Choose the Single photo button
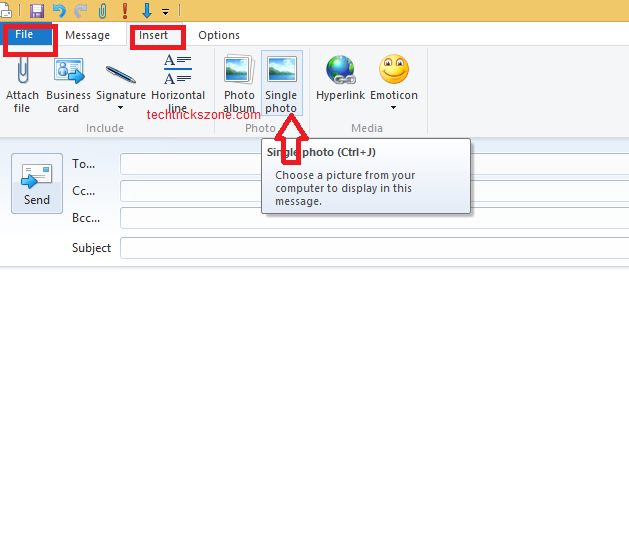Screen dimensions: 629x542 pyautogui.click(x=281, y=84)
